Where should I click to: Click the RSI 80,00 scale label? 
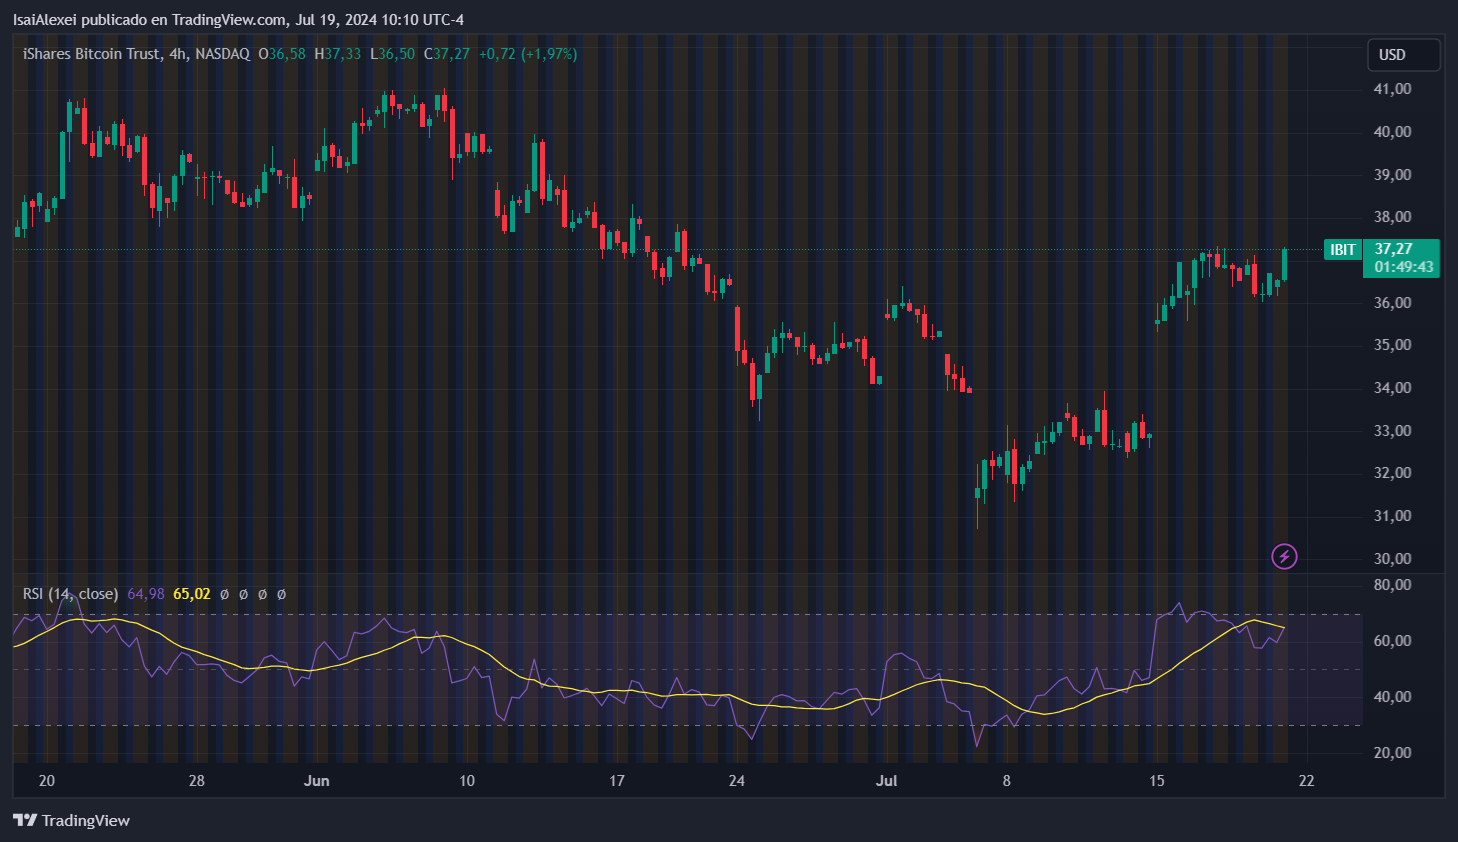coord(1392,585)
